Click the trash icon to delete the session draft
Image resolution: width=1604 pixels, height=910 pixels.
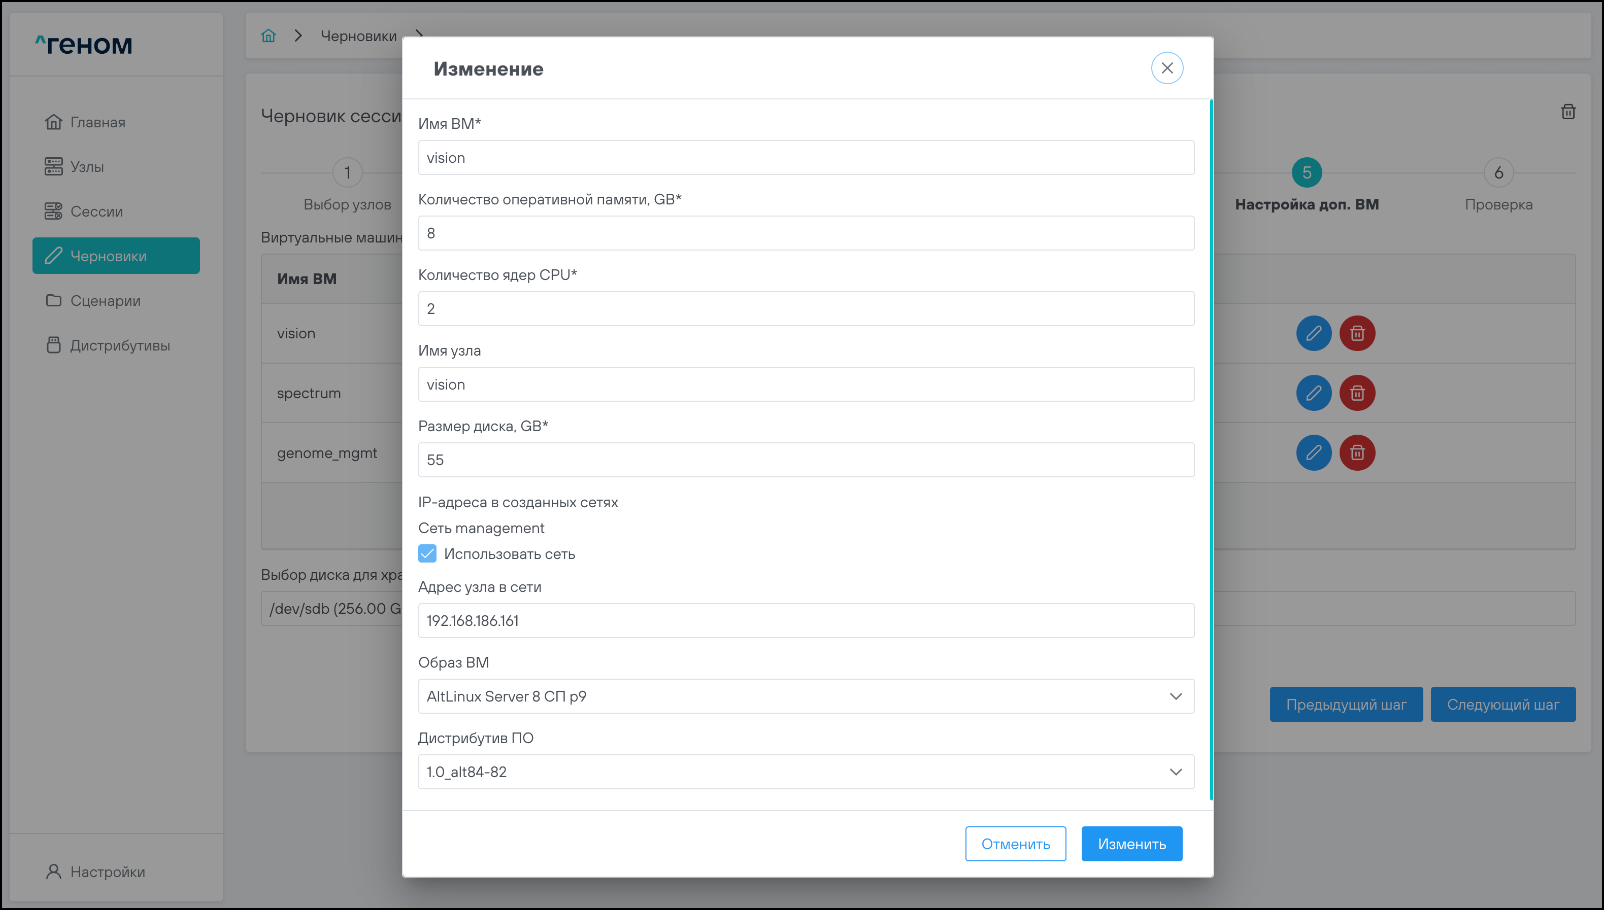tap(1568, 112)
